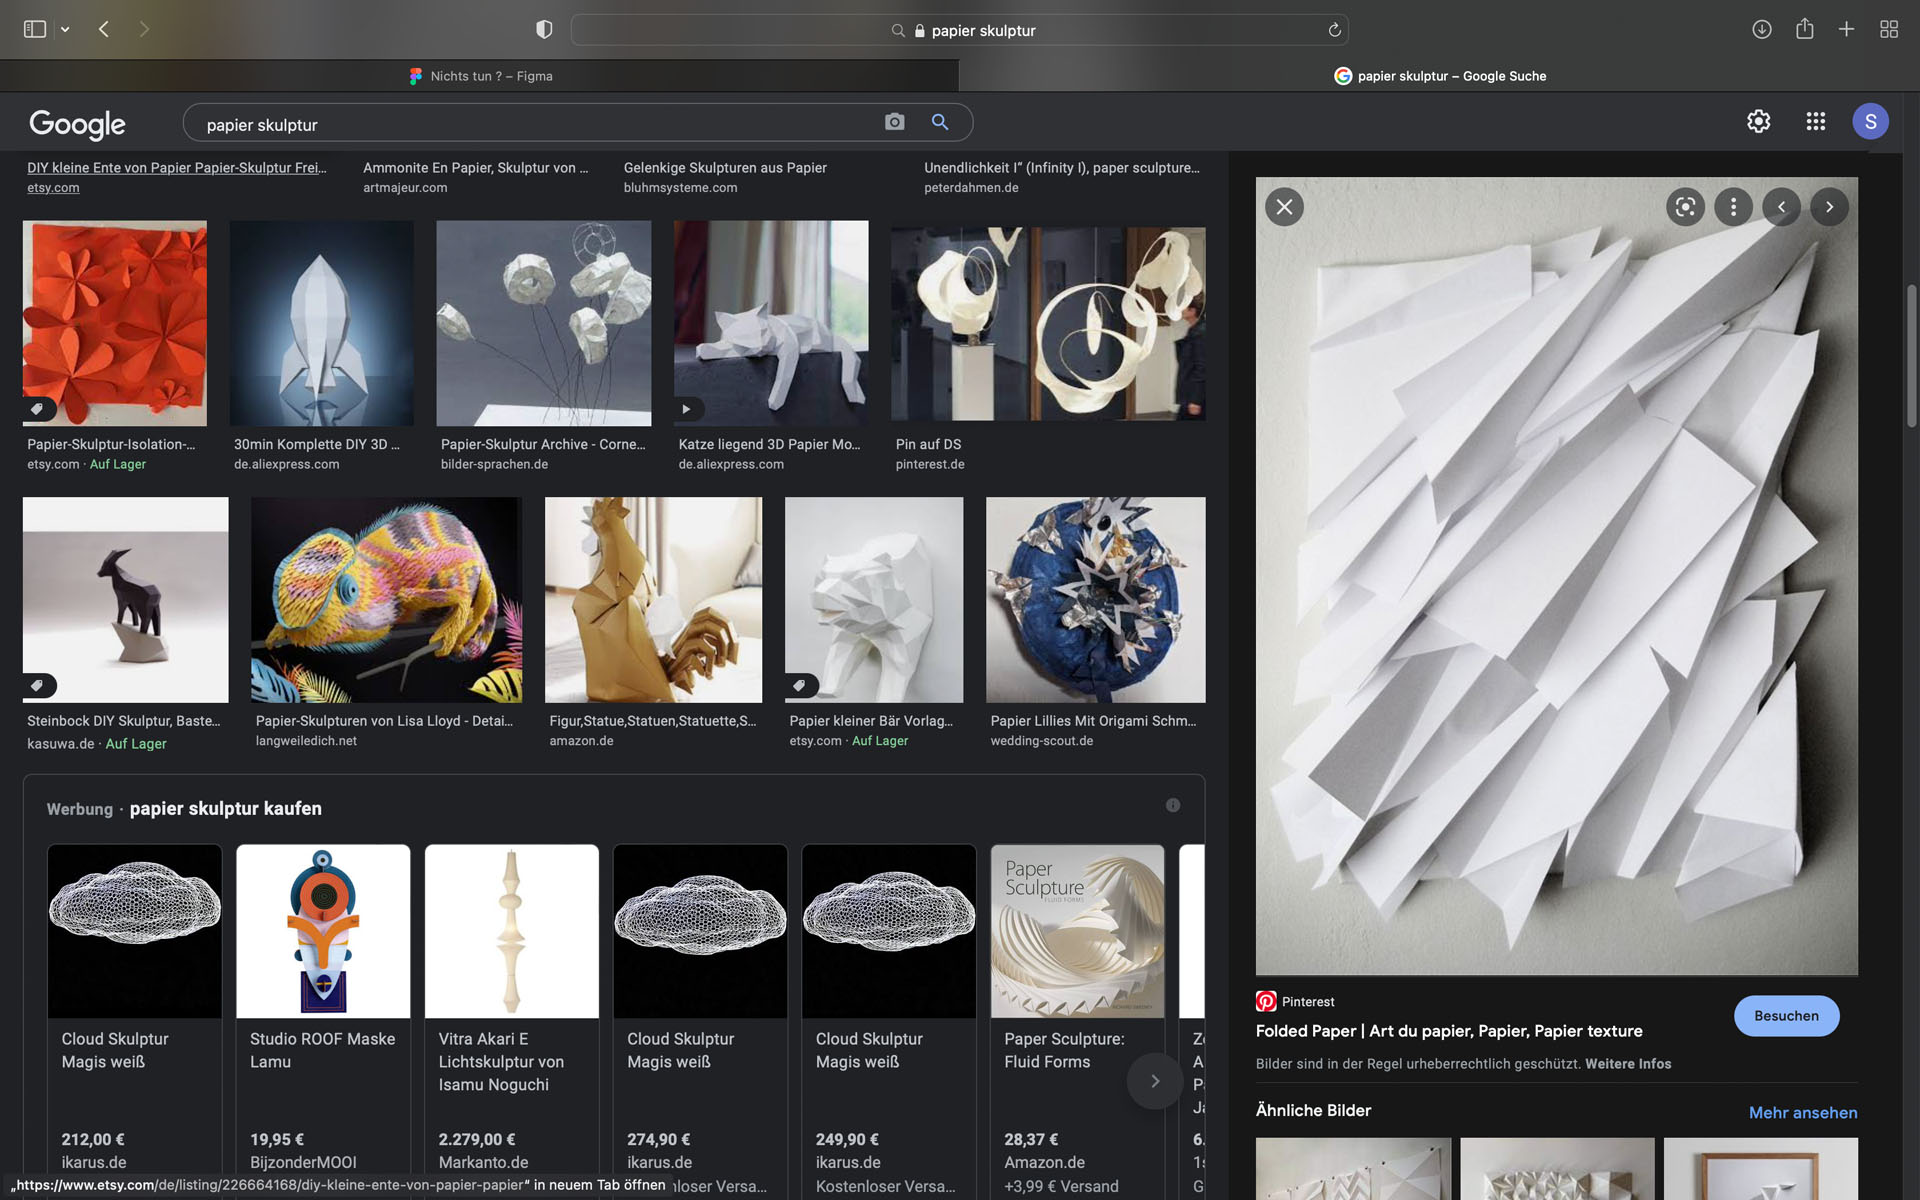The image size is (1920, 1200).
Task: Open the 'Papier-Skulptur Archive' thumbnail
Action: click(544, 323)
